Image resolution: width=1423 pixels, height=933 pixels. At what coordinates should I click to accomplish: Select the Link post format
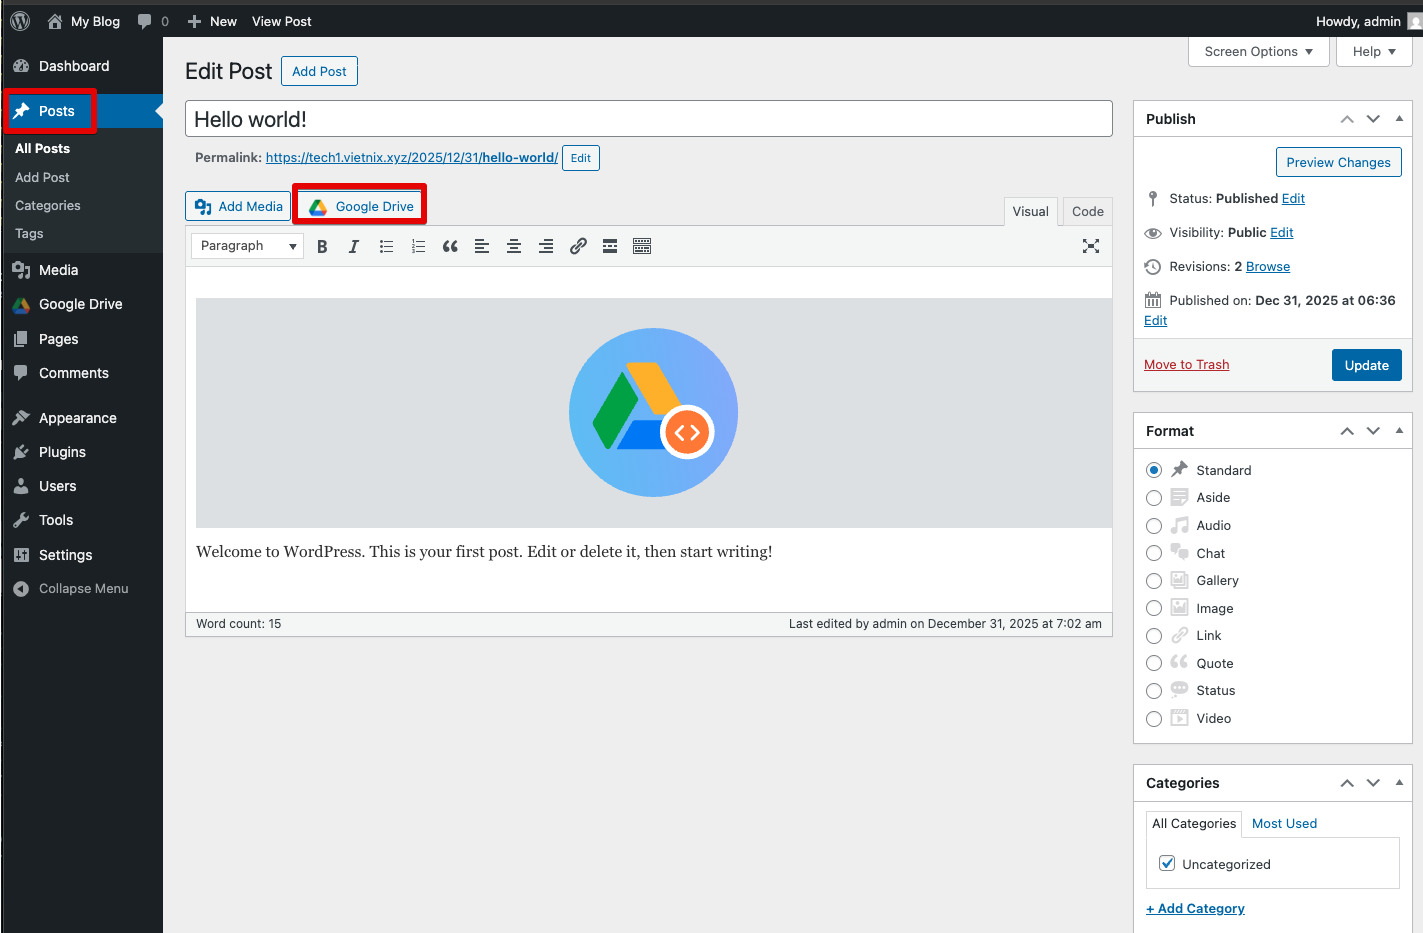(1154, 636)
